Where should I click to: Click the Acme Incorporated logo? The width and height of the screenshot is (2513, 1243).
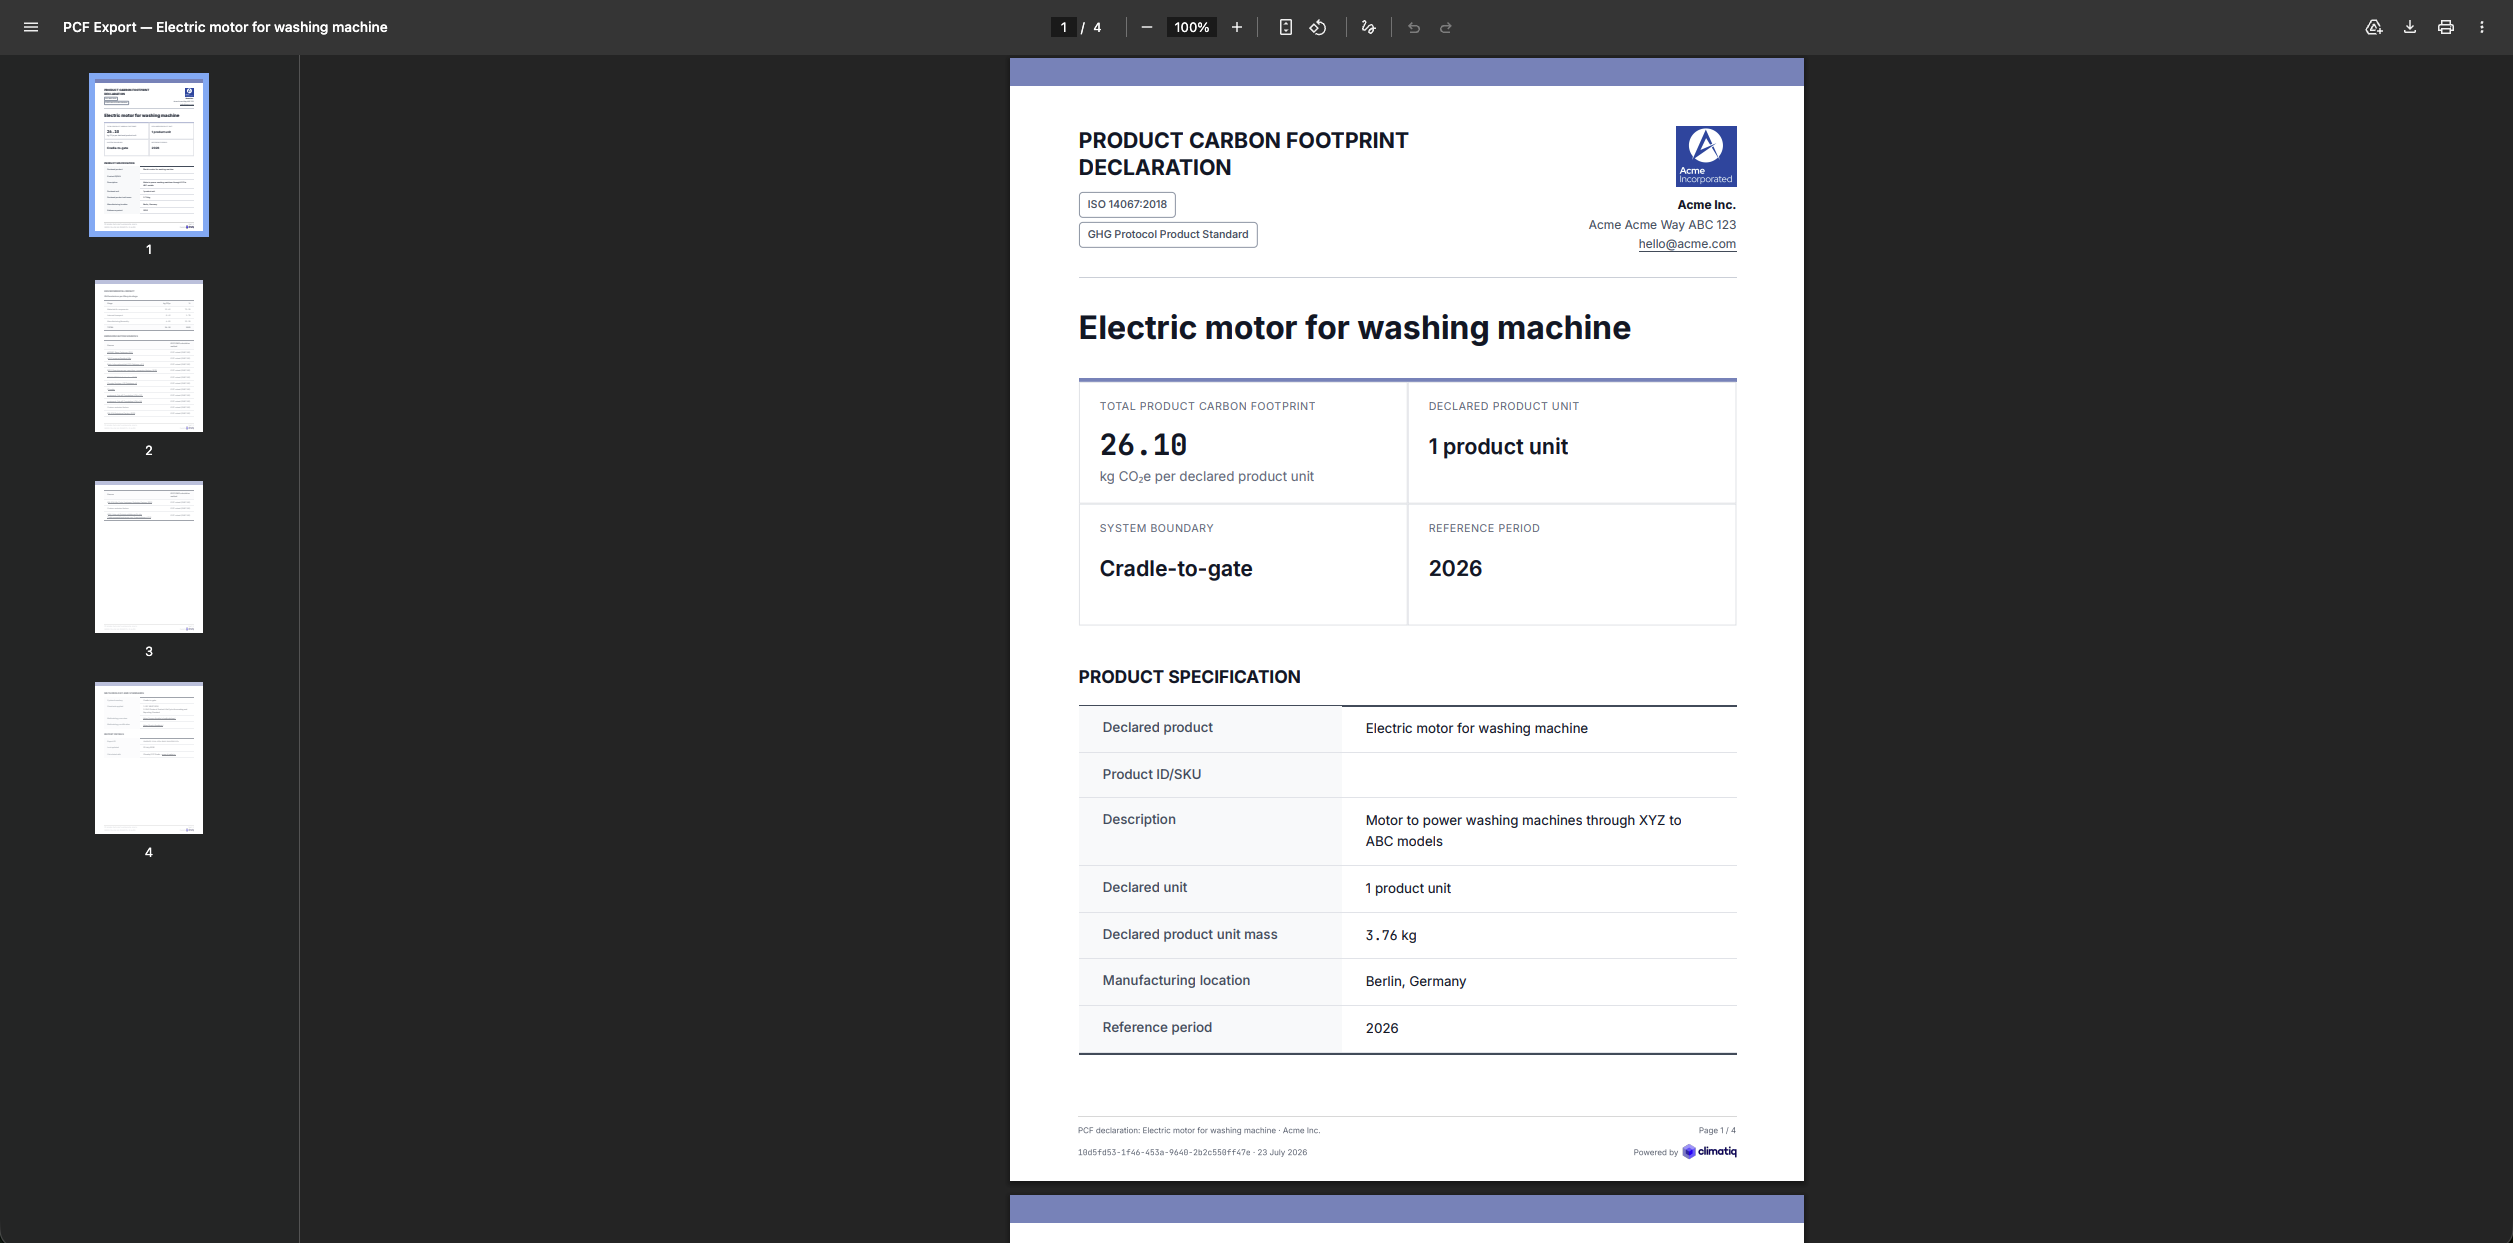tap(1706, 156)
